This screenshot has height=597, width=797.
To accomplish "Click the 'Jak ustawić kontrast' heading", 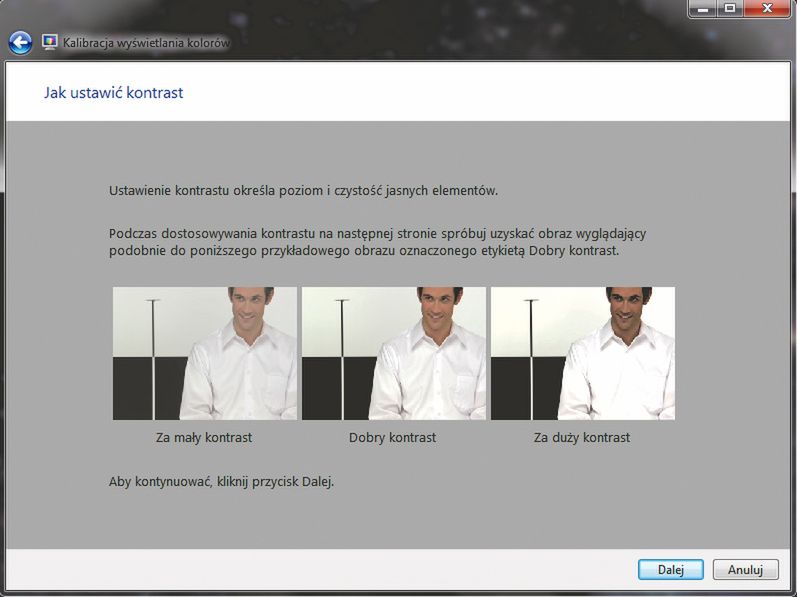I will click(x=113, y=93).
